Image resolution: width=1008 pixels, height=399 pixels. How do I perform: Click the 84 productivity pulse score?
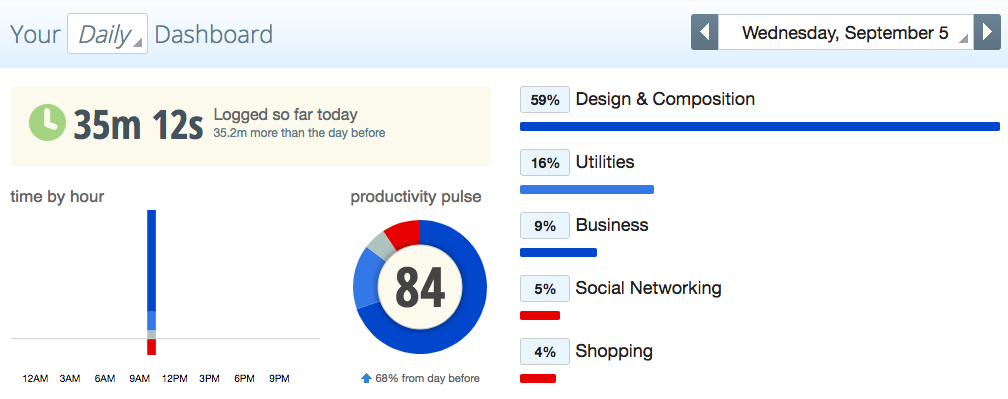(x=420, y=287)
